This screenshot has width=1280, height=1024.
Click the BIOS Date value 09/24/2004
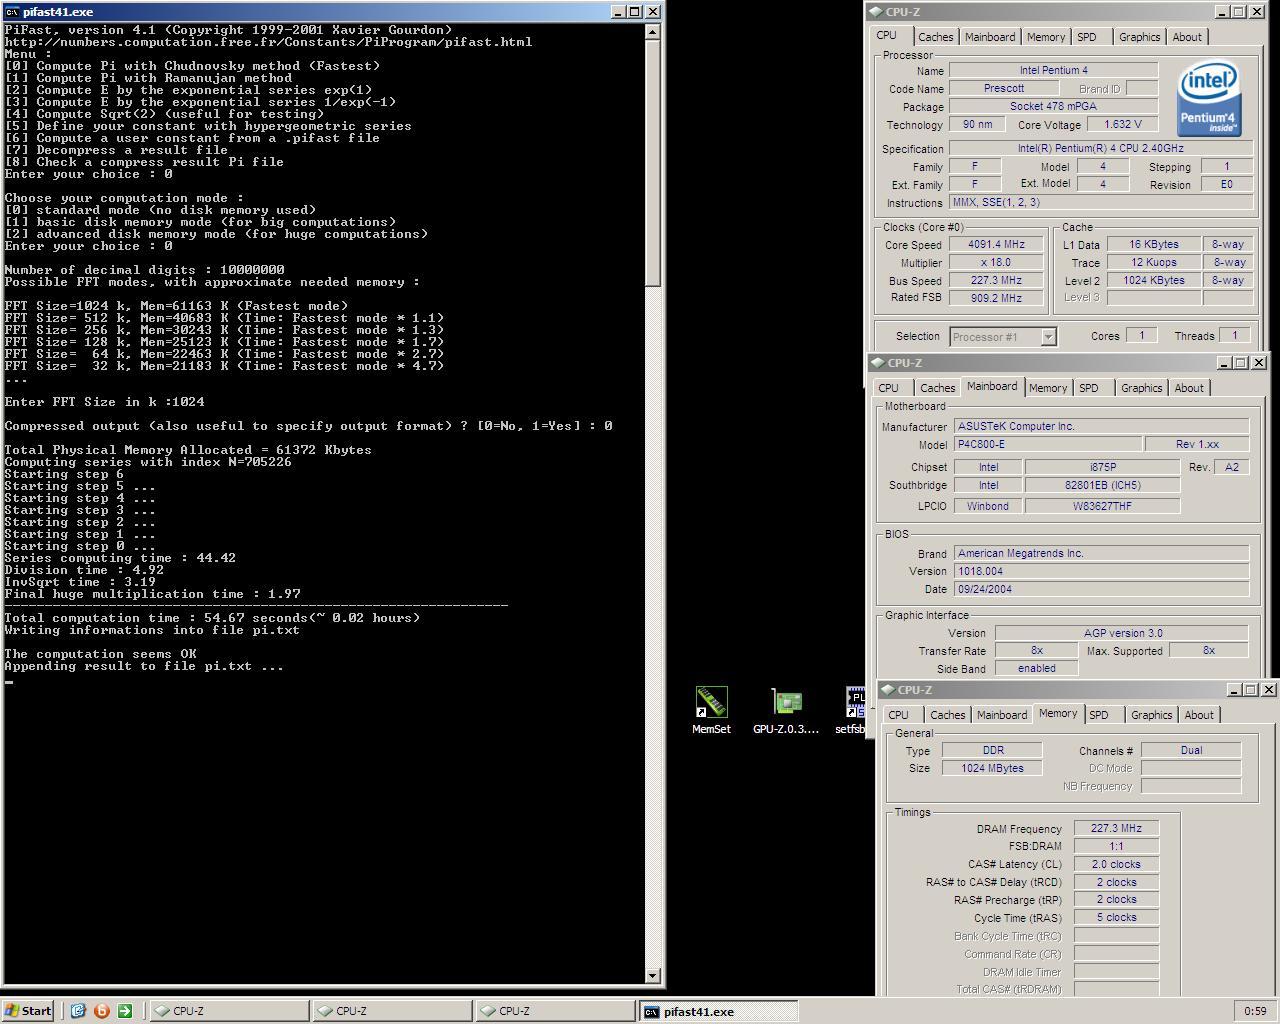click(x=1101, y=589)
